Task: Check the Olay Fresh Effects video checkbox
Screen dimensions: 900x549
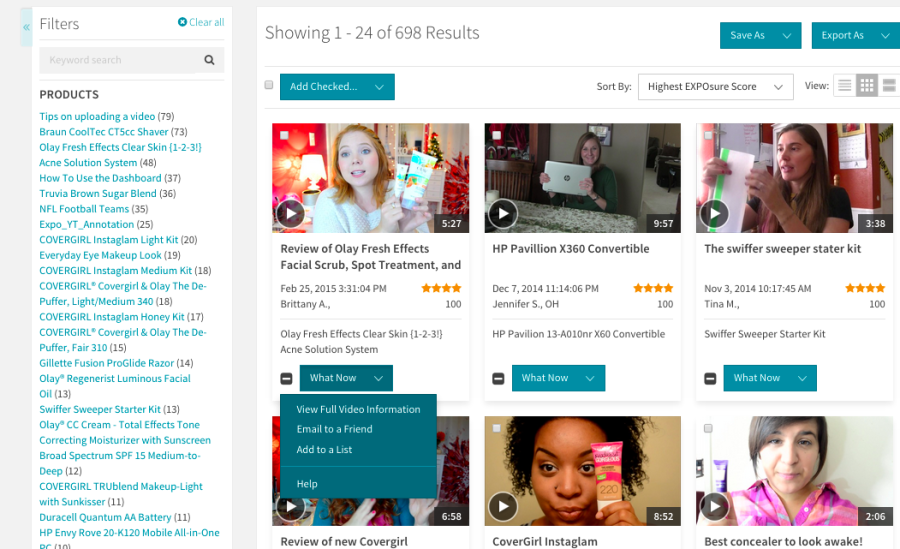Action: [x=284, y=136]
